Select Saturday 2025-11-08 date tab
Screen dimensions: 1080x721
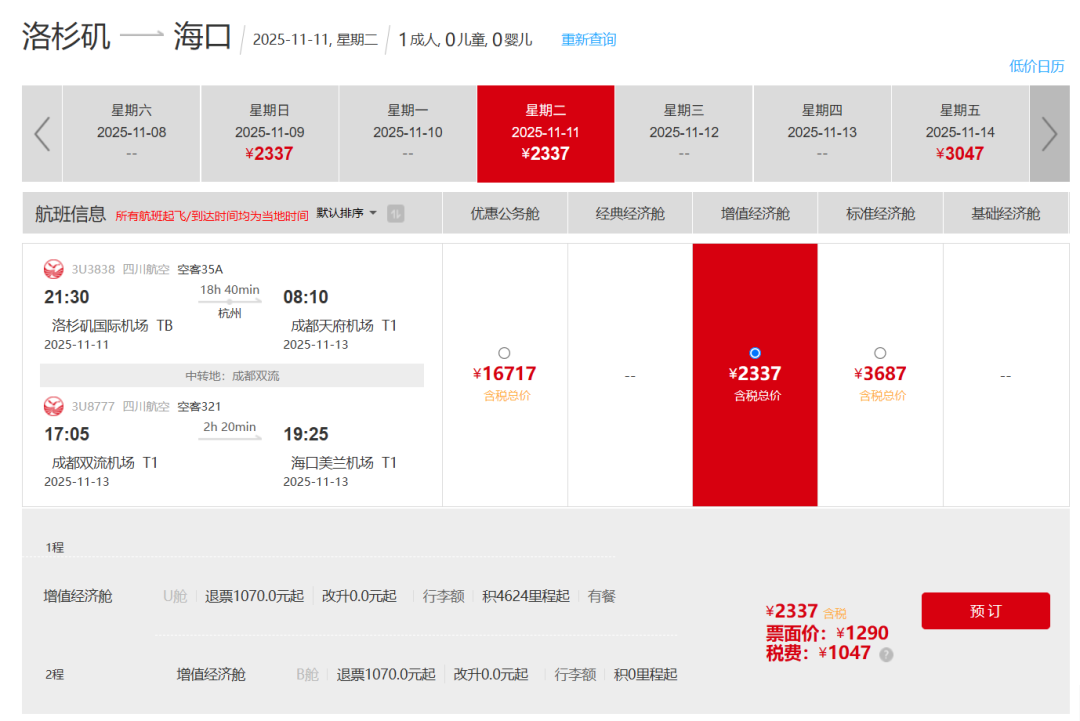coord(132,133)
